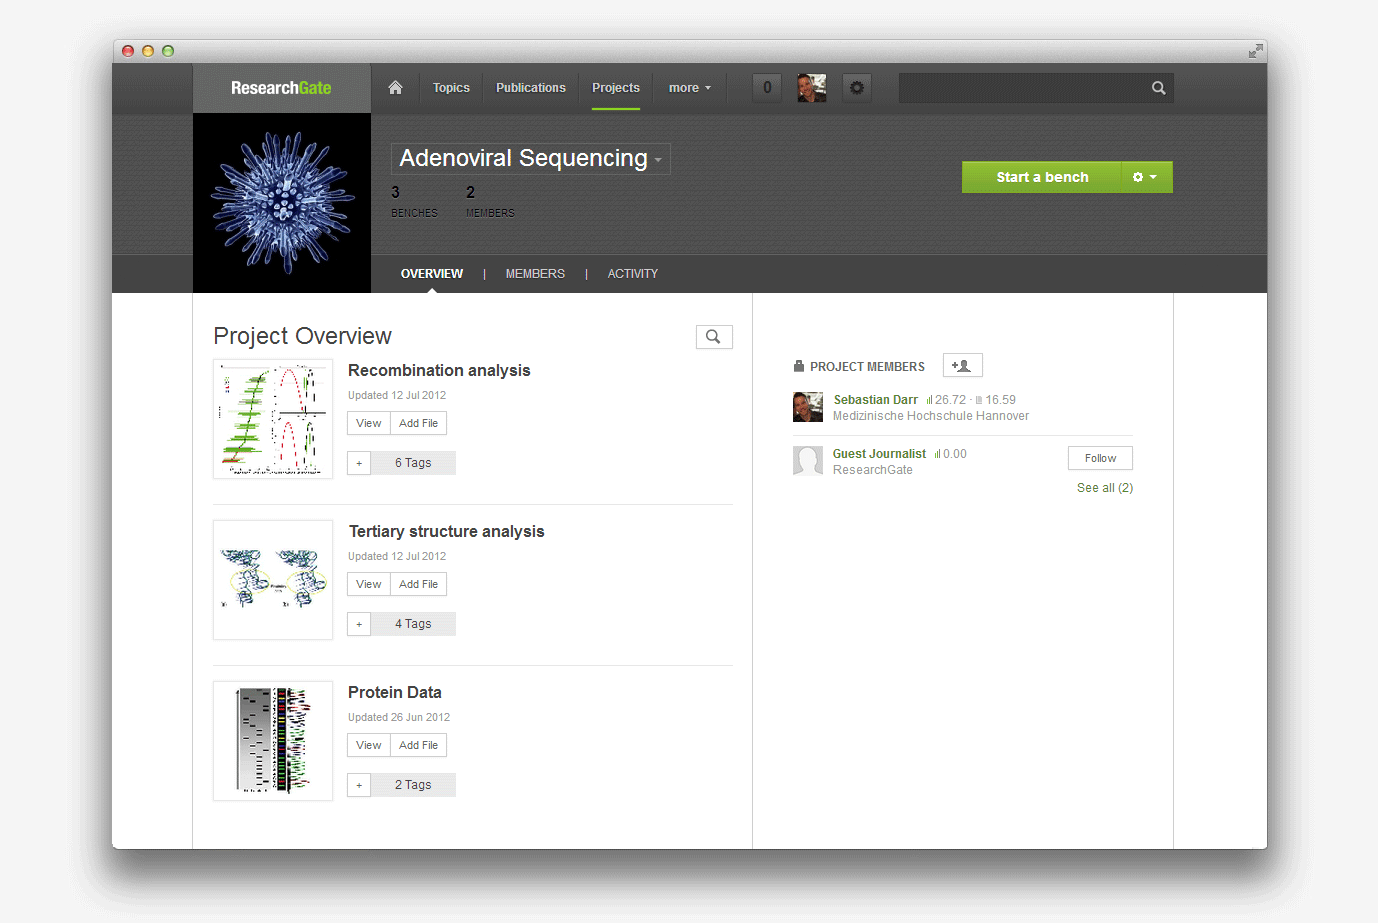Click Sebastian Darr's profile picture
Image resolution: width=1378 pixels, height=923 pixels.
pos(808,407)
